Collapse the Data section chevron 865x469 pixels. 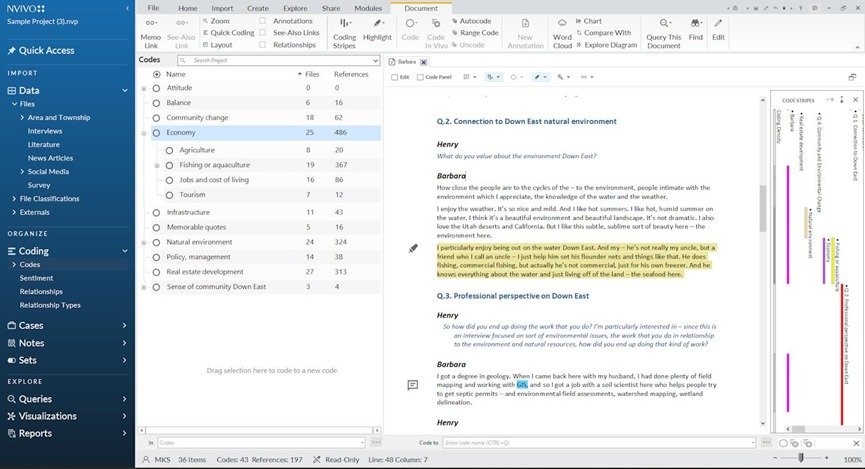coord(125,90)
